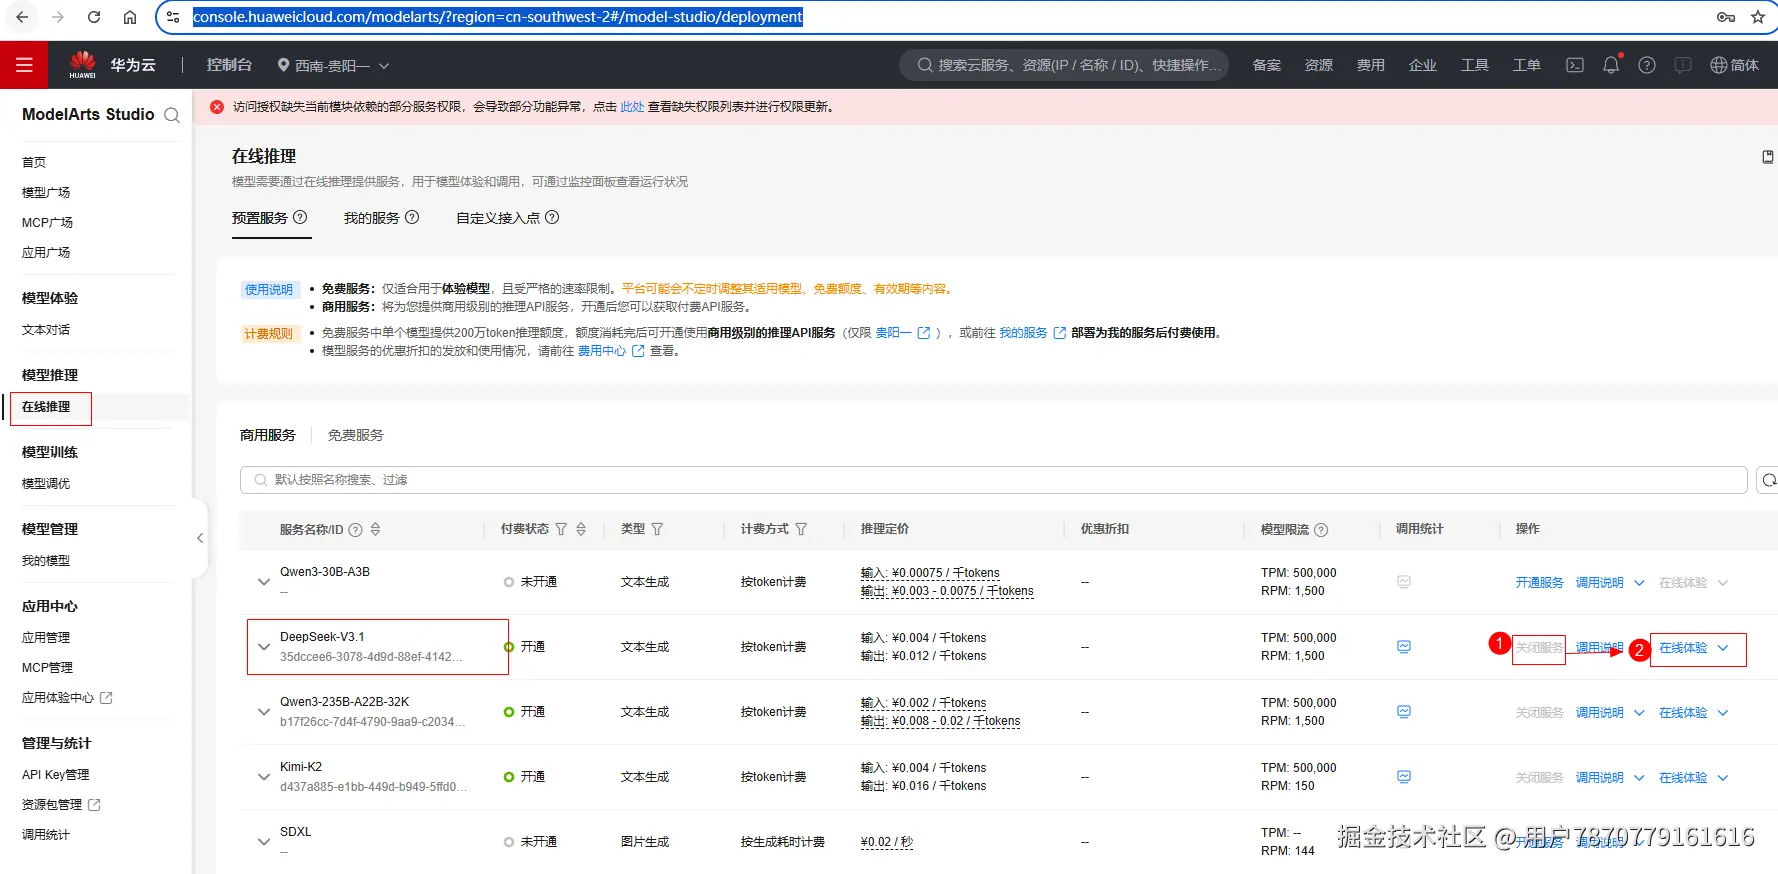Open 调用说明 dropdown arrow for Kimi-K2
The height and width of the screenshot is (874, 1778).
[1639, 778]
